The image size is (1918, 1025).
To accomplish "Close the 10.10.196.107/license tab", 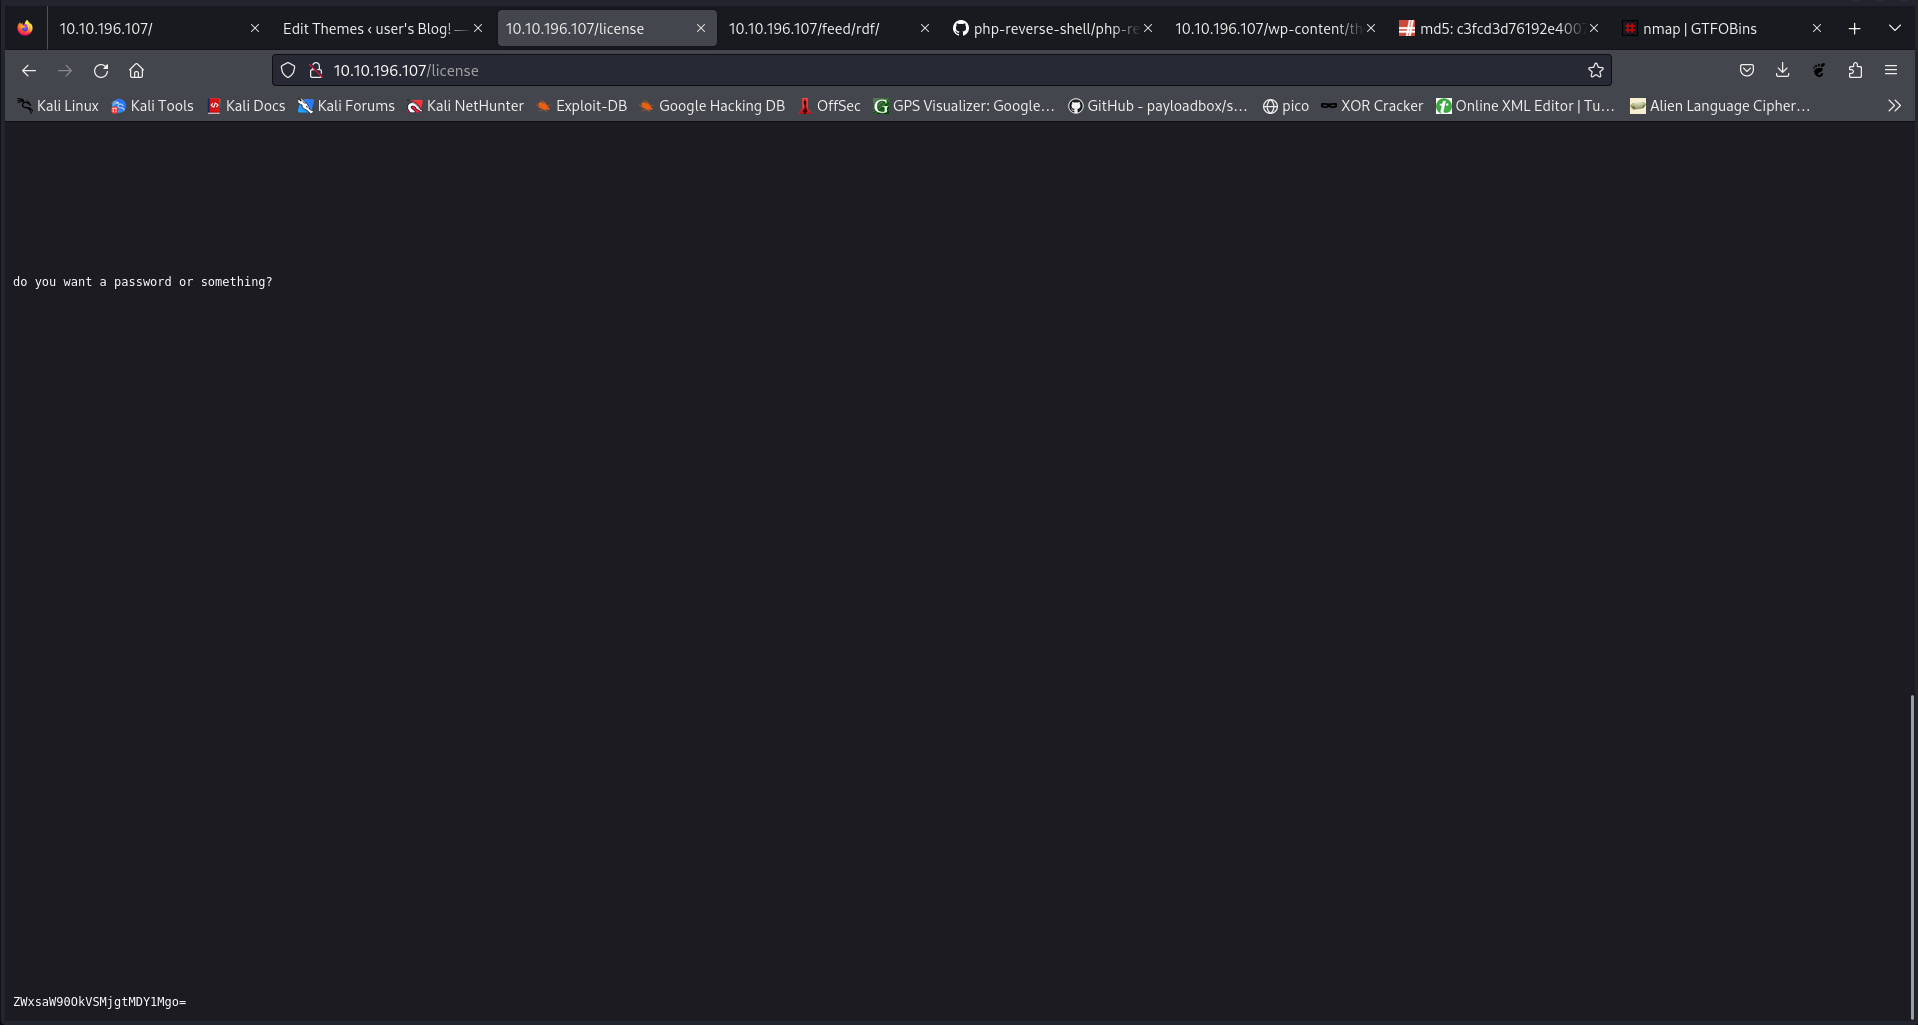I will point(701,28).
